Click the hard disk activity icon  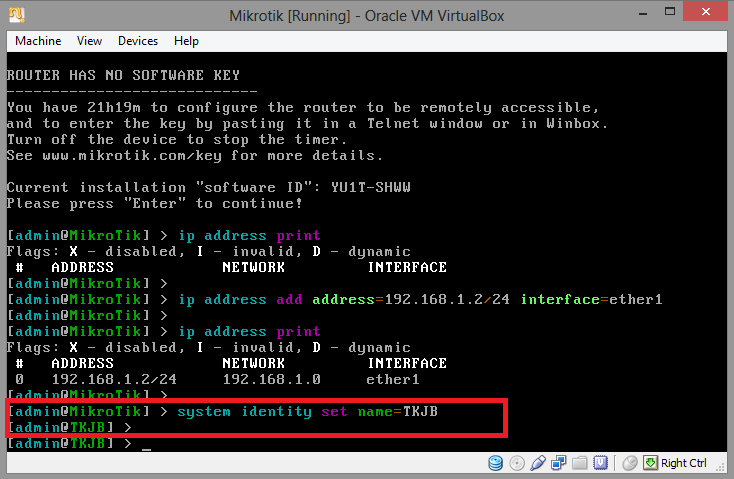tap(495, 463)
